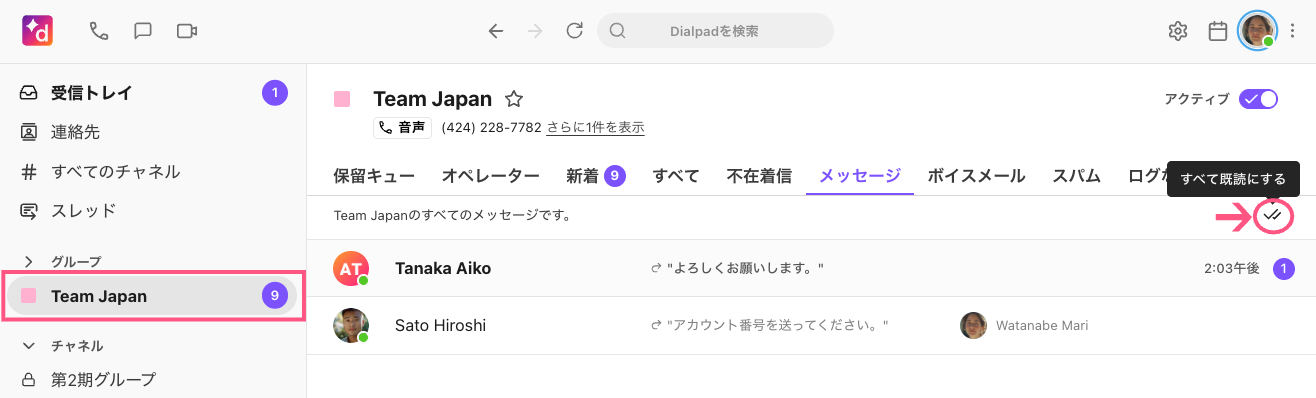Open the phone call icon
Image resolution: width=1316 pixels, height=398 pixels.
(99, 31)
